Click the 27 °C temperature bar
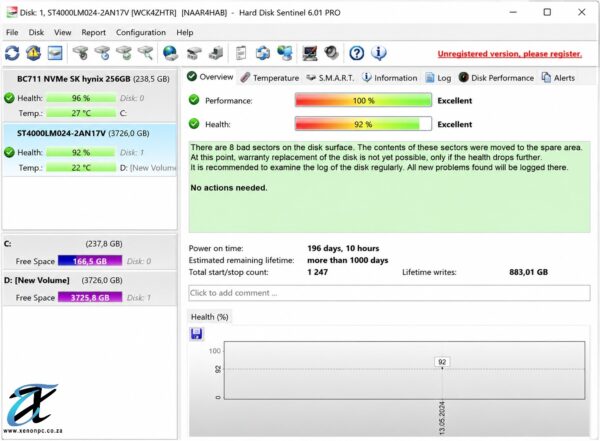 click(x=81, y=113)
